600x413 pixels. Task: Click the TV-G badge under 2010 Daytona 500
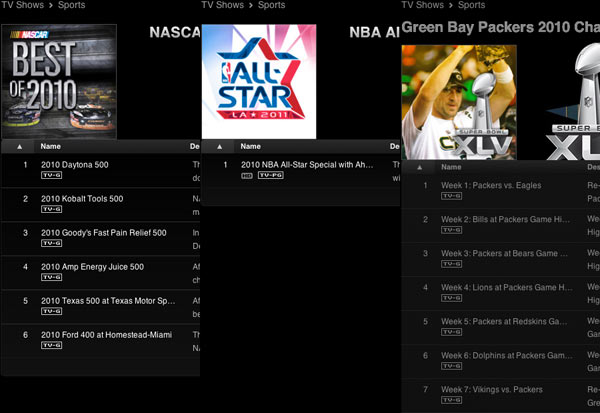[51, 175]
